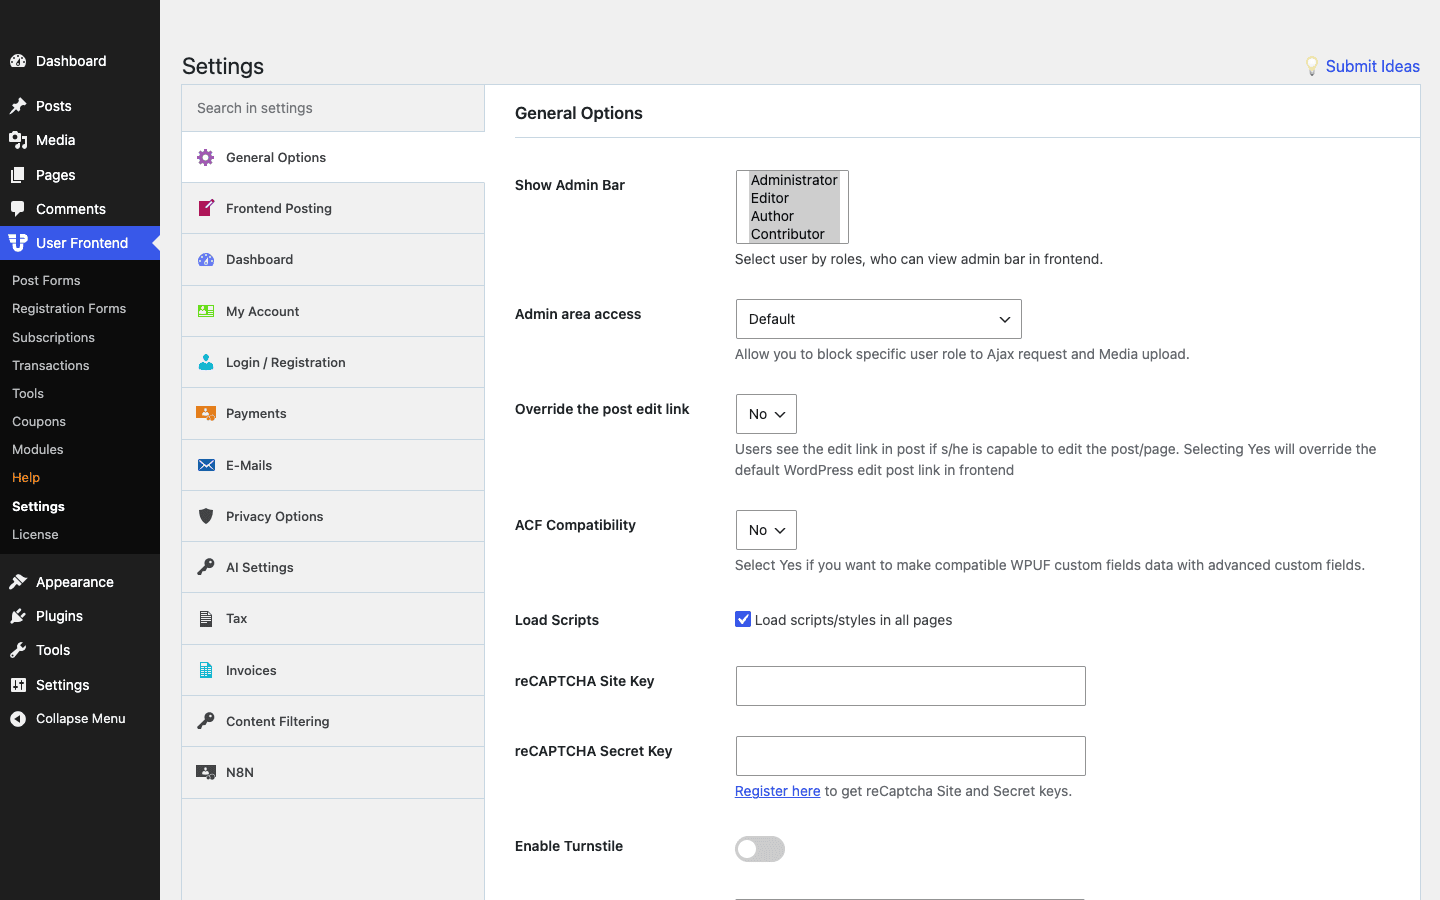
Task: Click the Dashboard gauge icon in sidebar
Action: pos(18,61)
